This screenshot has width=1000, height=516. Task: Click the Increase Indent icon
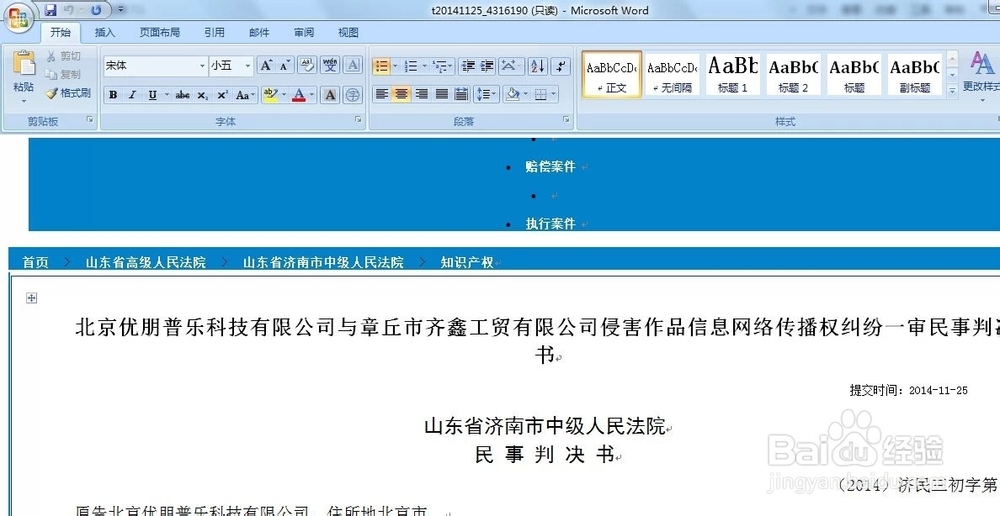click(x=488, y=66)
